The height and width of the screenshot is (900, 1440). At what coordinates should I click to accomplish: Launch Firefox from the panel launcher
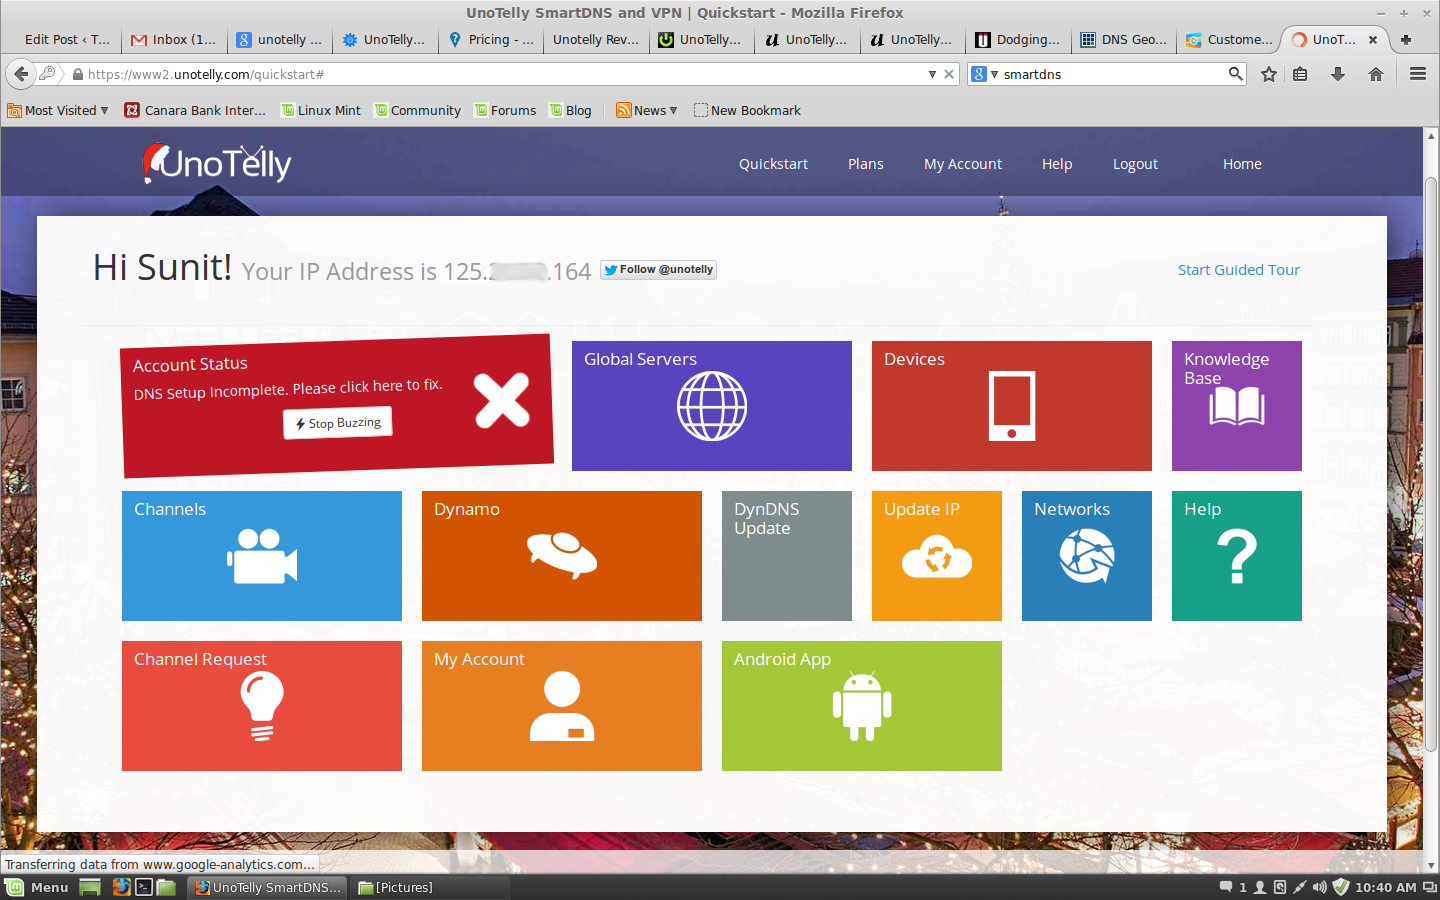121,887
